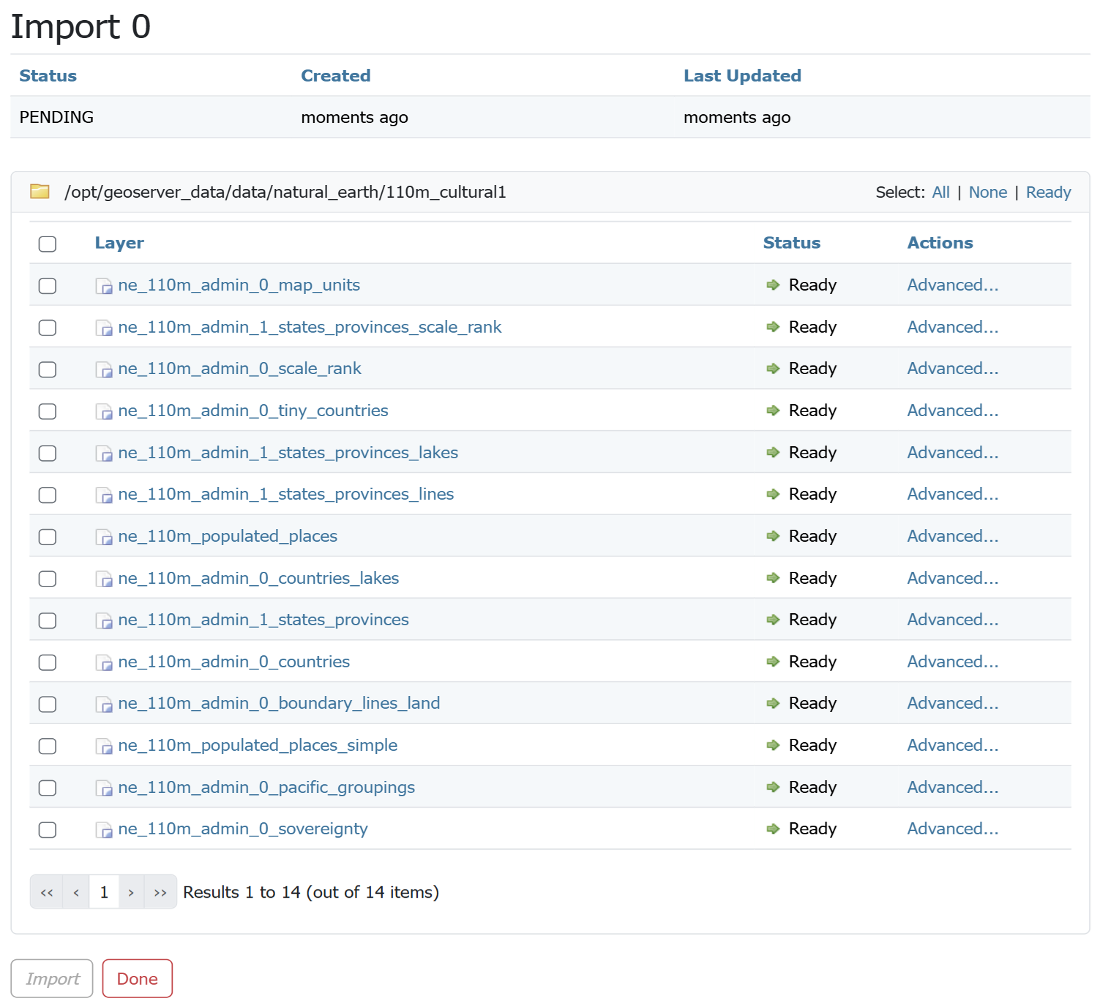This screenshot has height=1000, width=1100.
Task: Click the Import button
Action: (x=52, y=978)
